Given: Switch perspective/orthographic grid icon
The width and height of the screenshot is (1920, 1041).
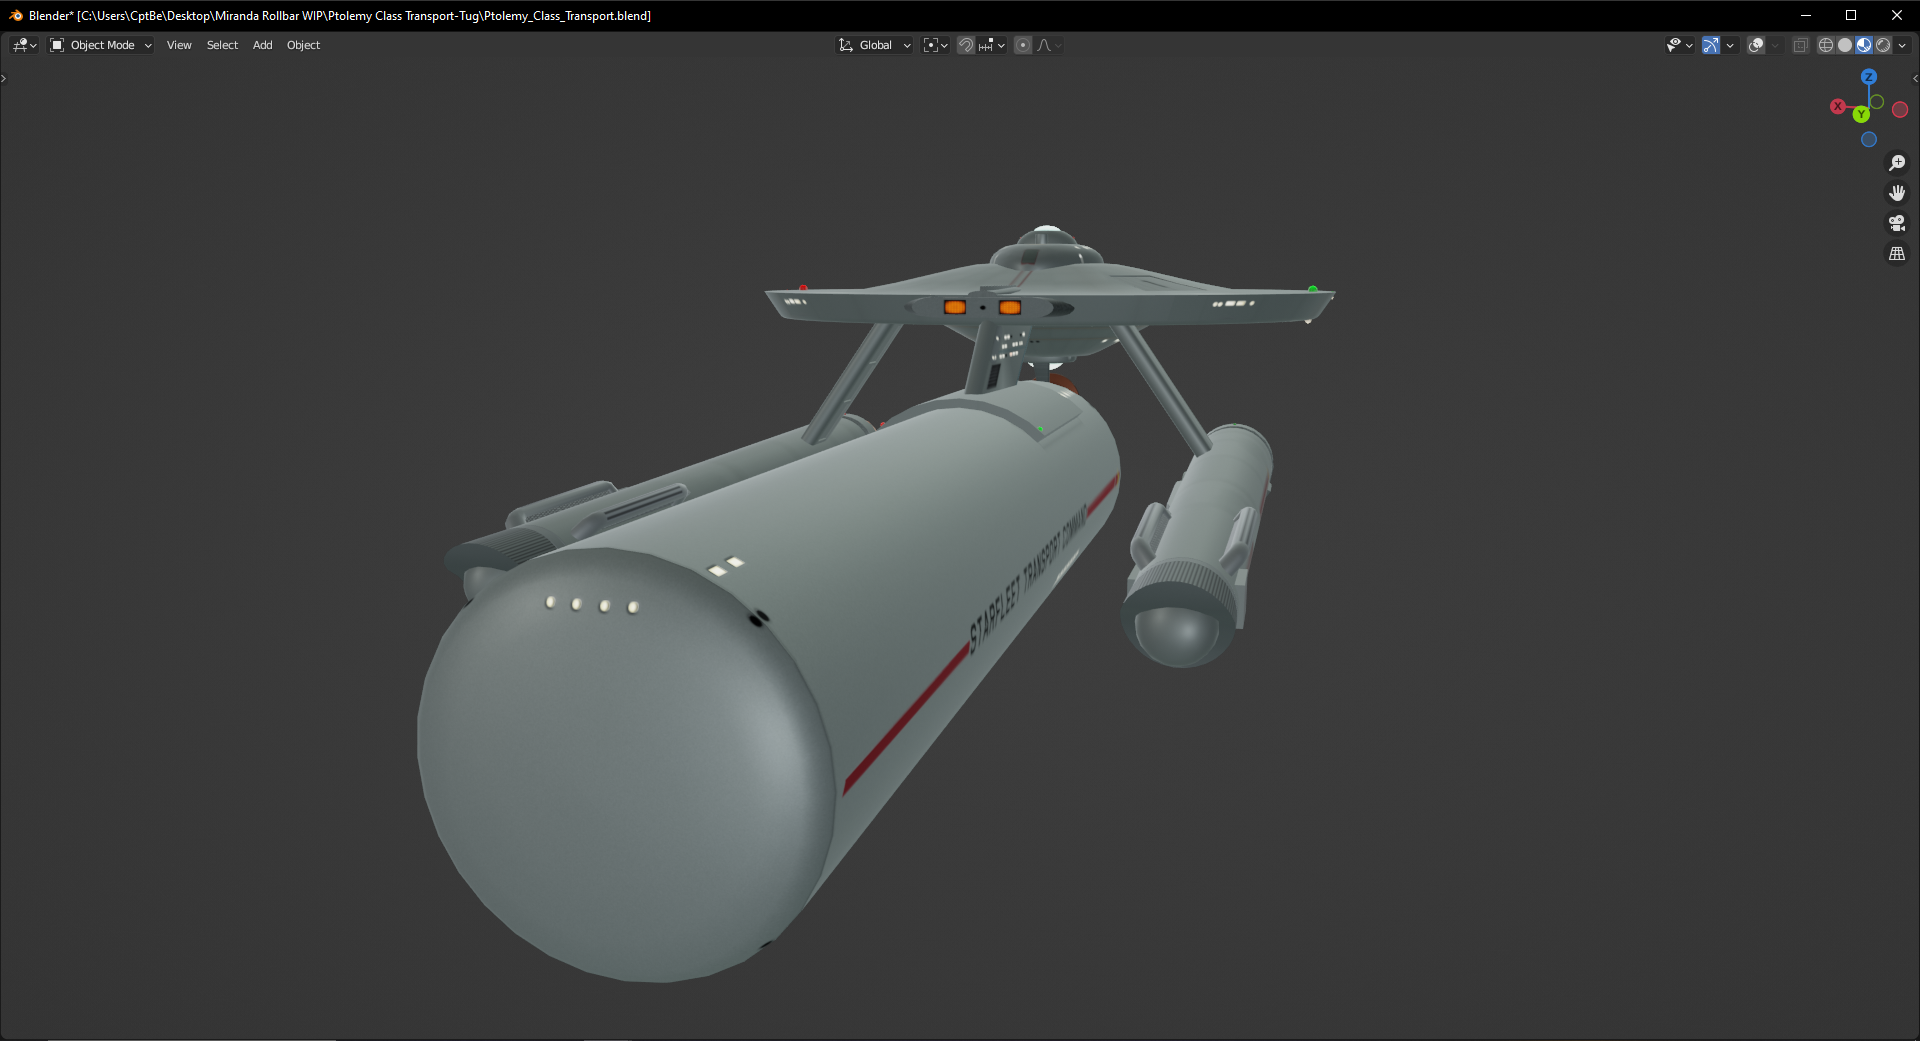Looking at the screenshot, I should pyautogui.click(x=1897, y=253).
